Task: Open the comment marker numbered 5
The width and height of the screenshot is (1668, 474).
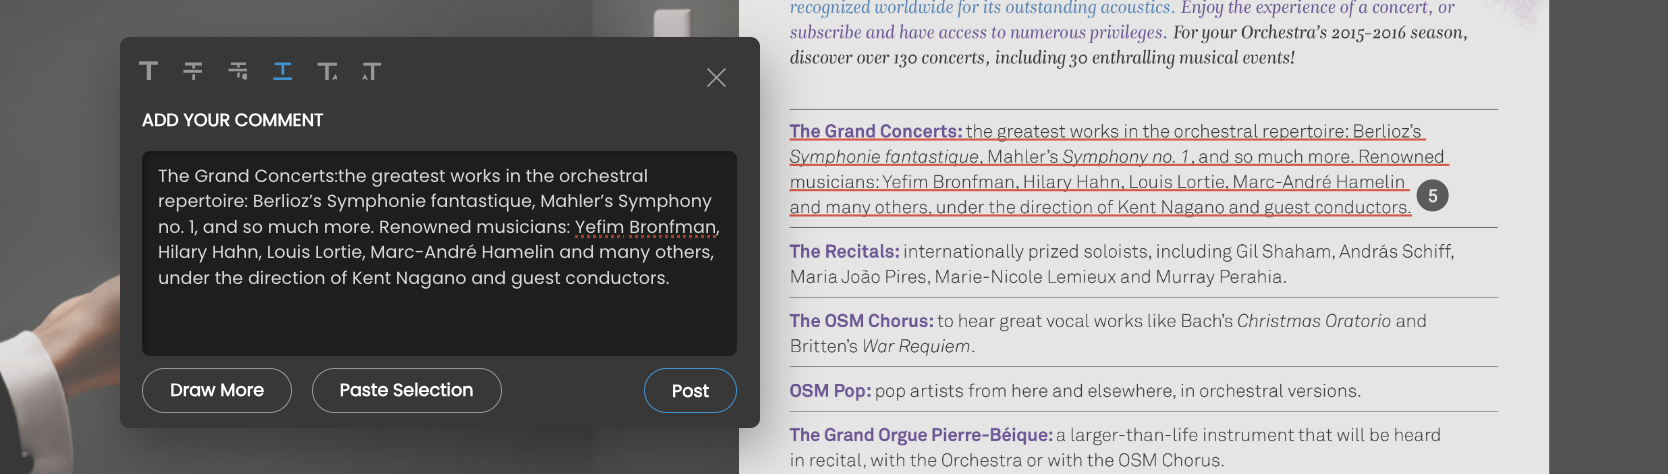Action: coord(1432,196)
